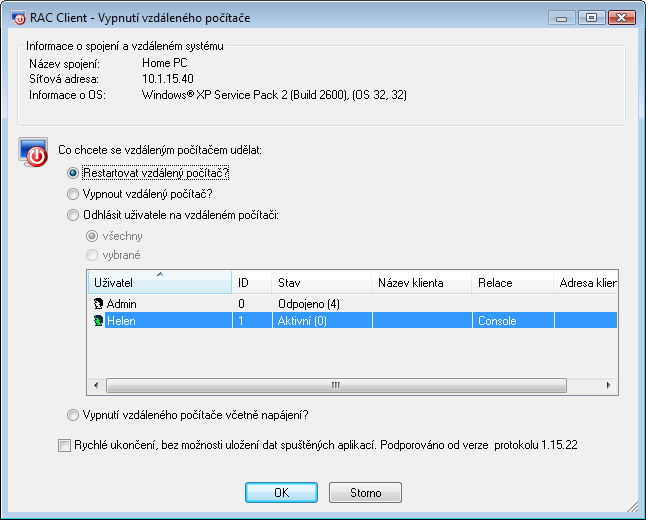Click ID value 0 in Admin row

pyautogui.click(x=241, y=304)
